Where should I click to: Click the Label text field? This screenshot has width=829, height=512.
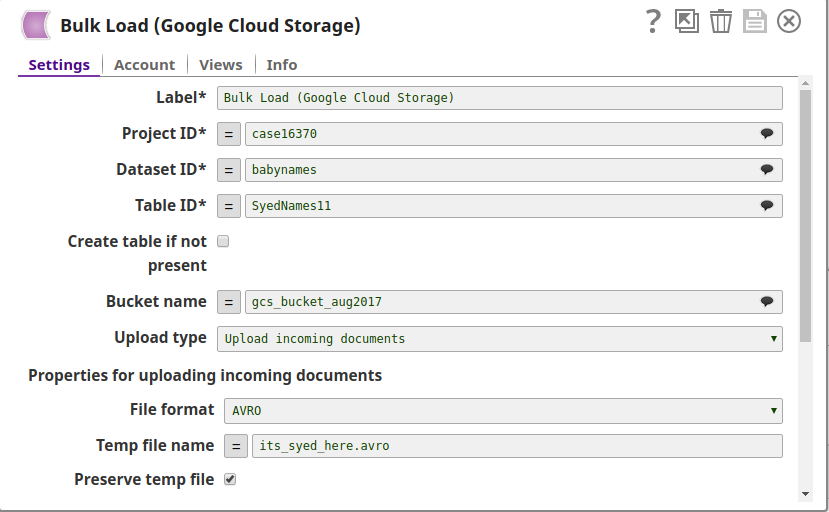pos(500,98)
